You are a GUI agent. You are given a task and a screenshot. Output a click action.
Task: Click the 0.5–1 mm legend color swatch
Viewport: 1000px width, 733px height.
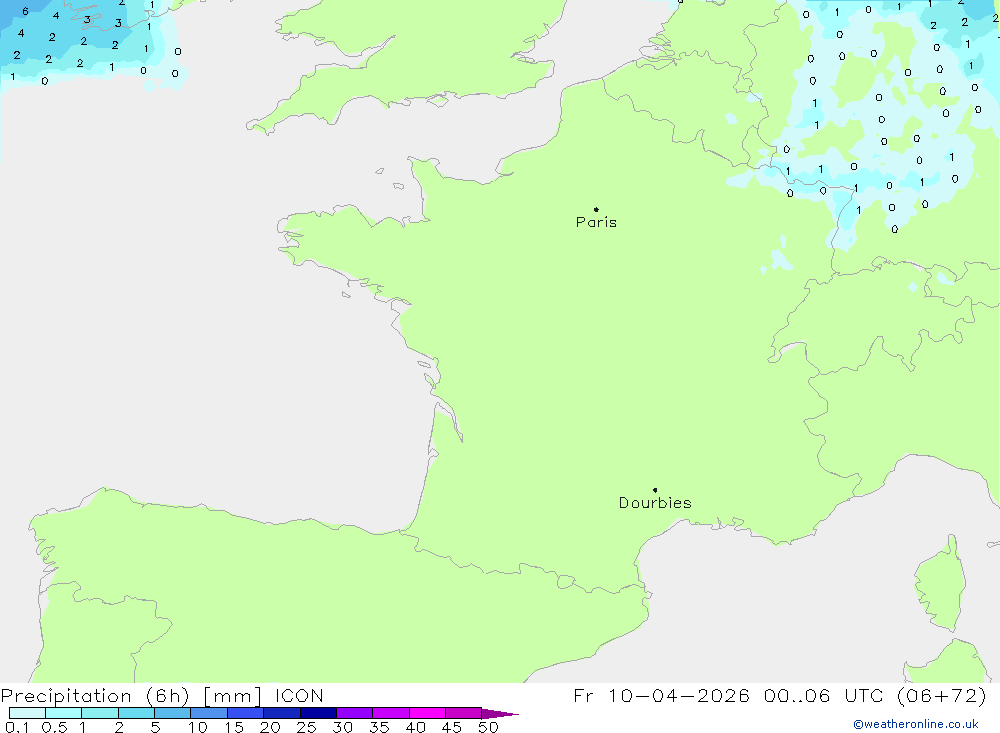click(x=64, y=713)
